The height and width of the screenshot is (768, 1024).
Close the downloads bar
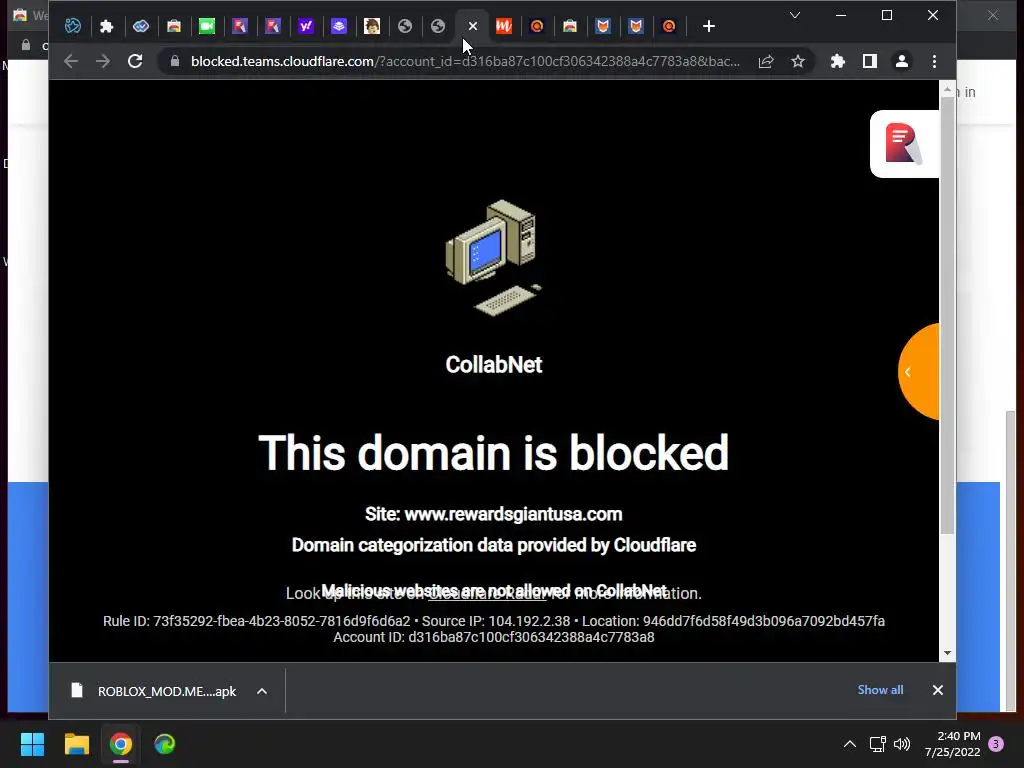[x=938, y=690]
